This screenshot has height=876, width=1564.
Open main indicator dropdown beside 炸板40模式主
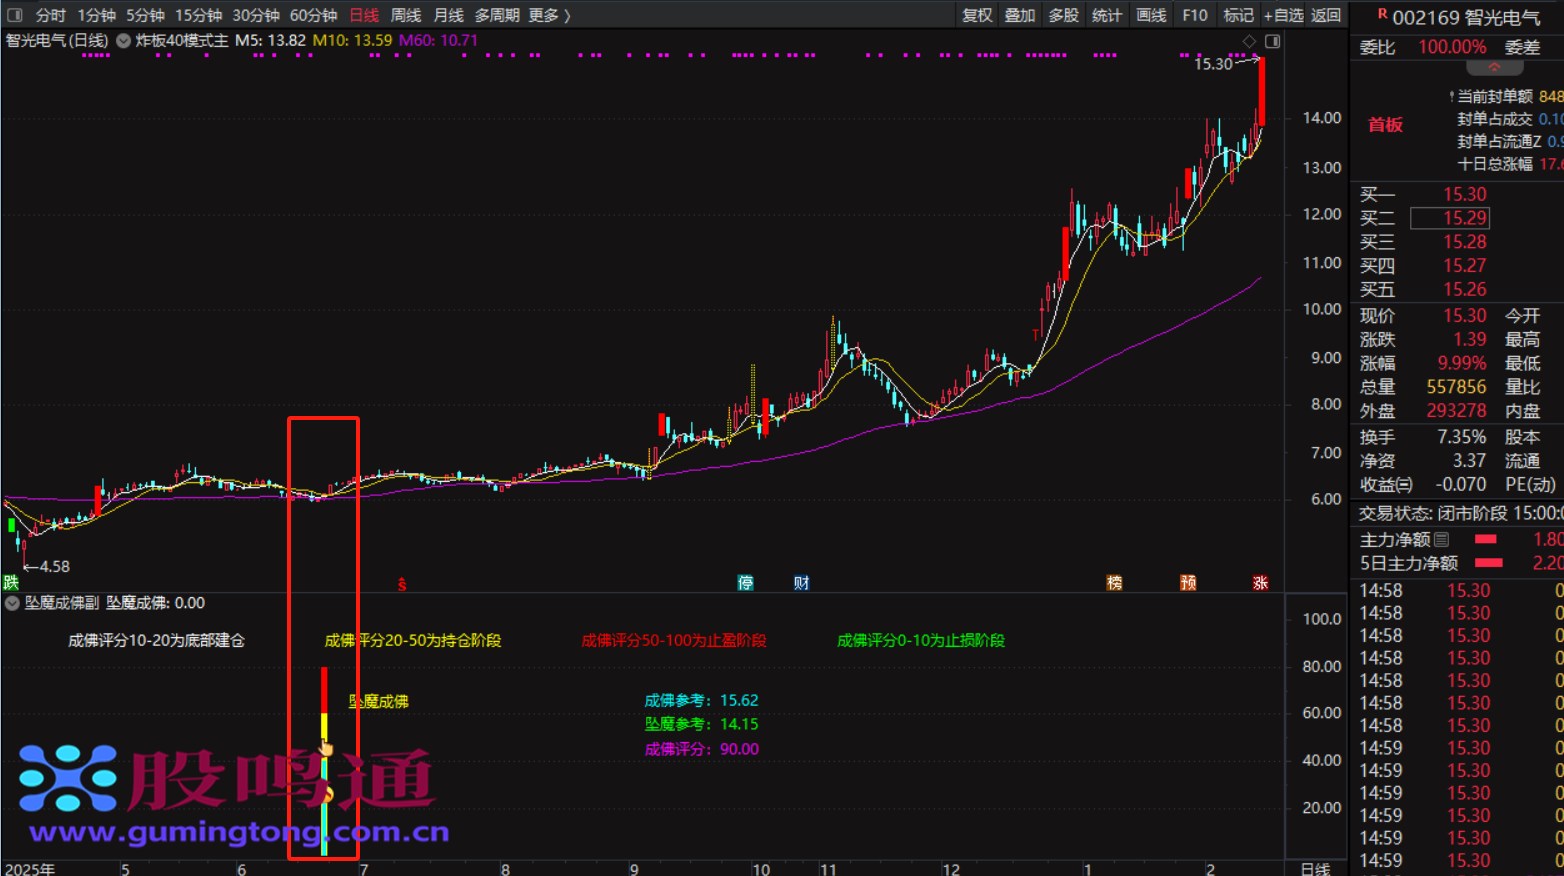(x=124, y=41)
